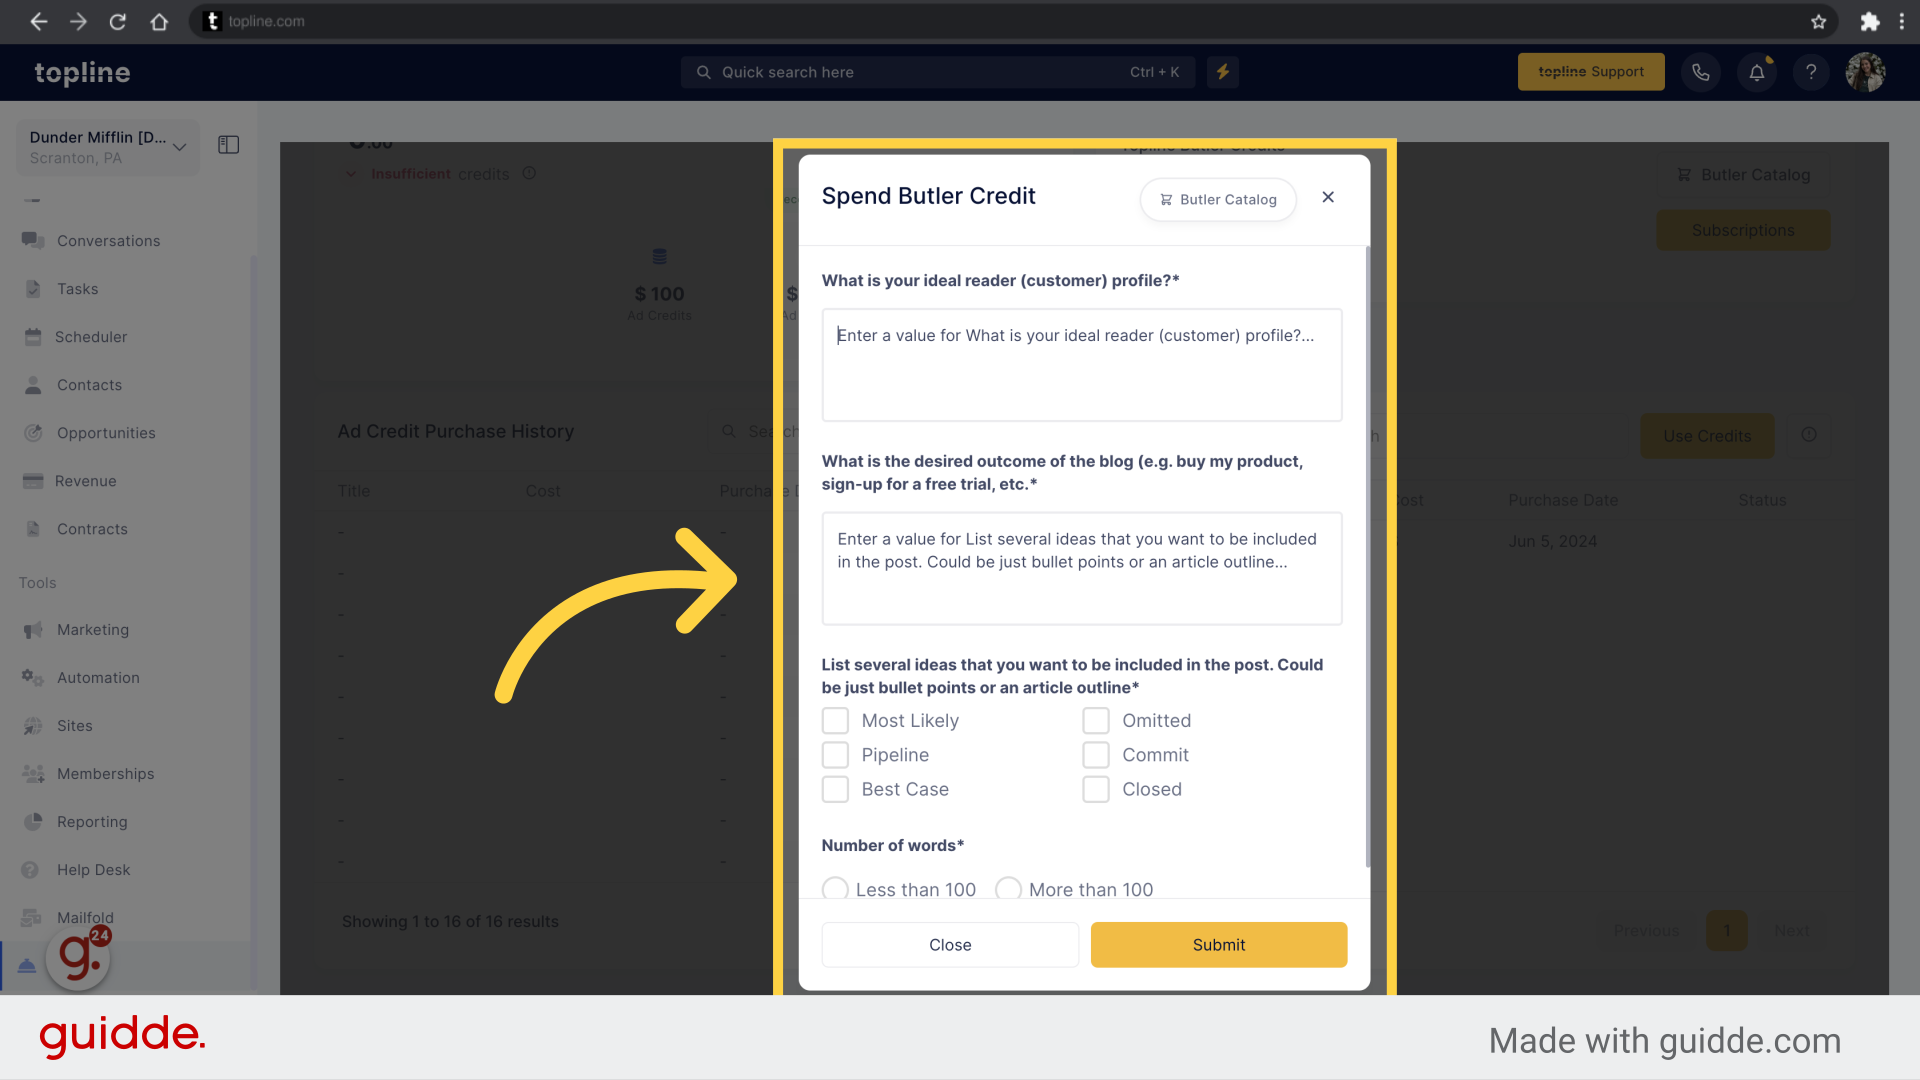Click the lightning bolt quick action icon
The image size is (1920, 1080).
pyautogui.click(x=1224, y=73)
